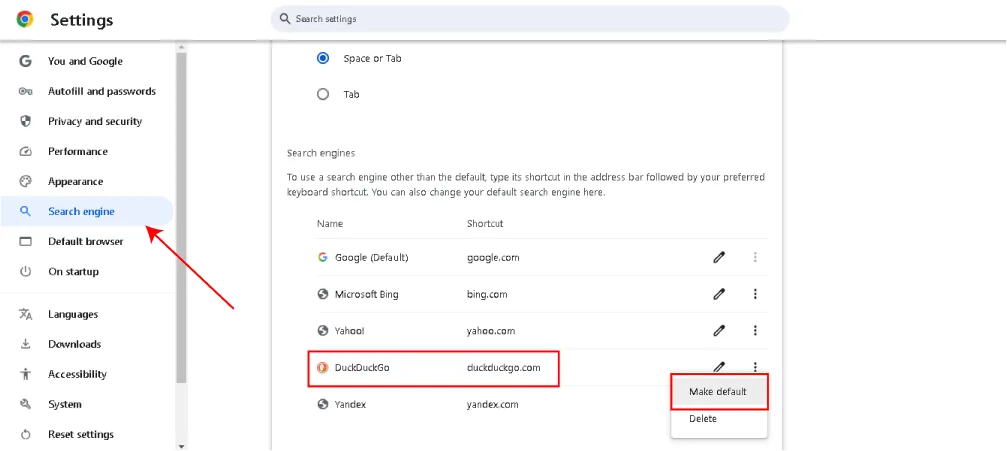Click the Google (Default) engine name
Viewport: 1007px width, 451px height.
(372, 258)
